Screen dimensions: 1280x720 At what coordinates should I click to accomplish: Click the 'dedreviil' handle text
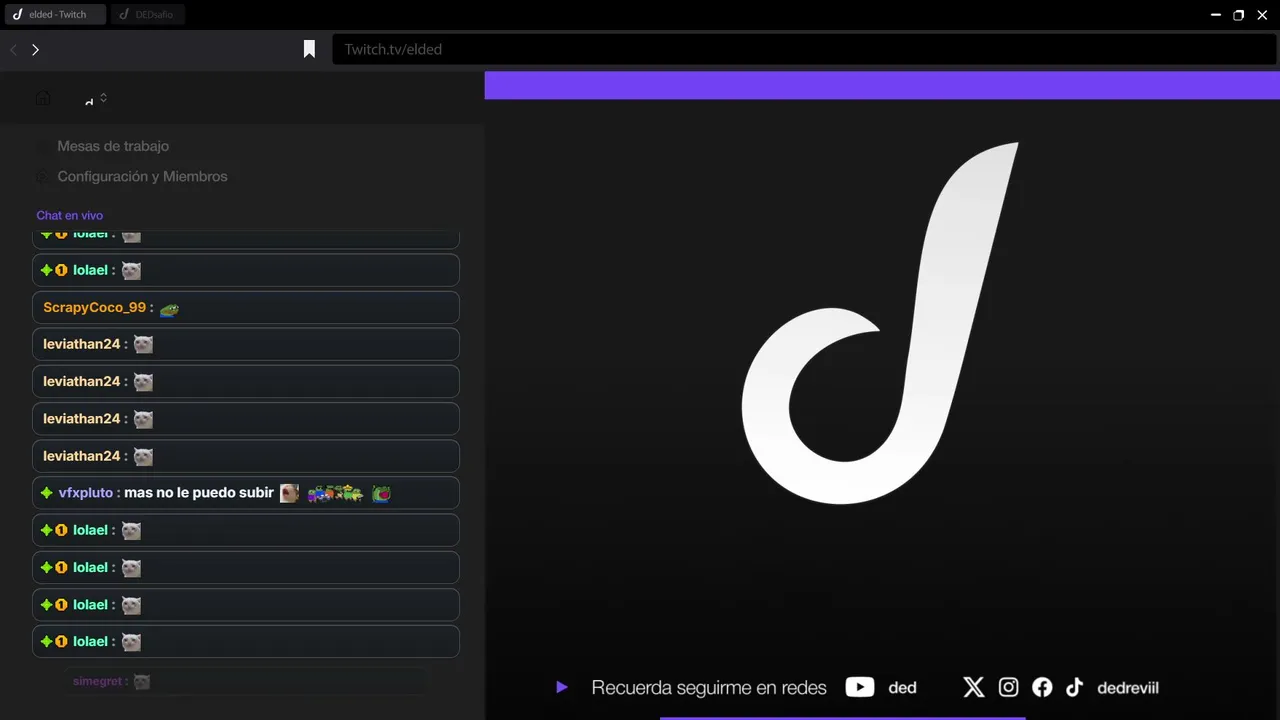[x=1128, y=688]
